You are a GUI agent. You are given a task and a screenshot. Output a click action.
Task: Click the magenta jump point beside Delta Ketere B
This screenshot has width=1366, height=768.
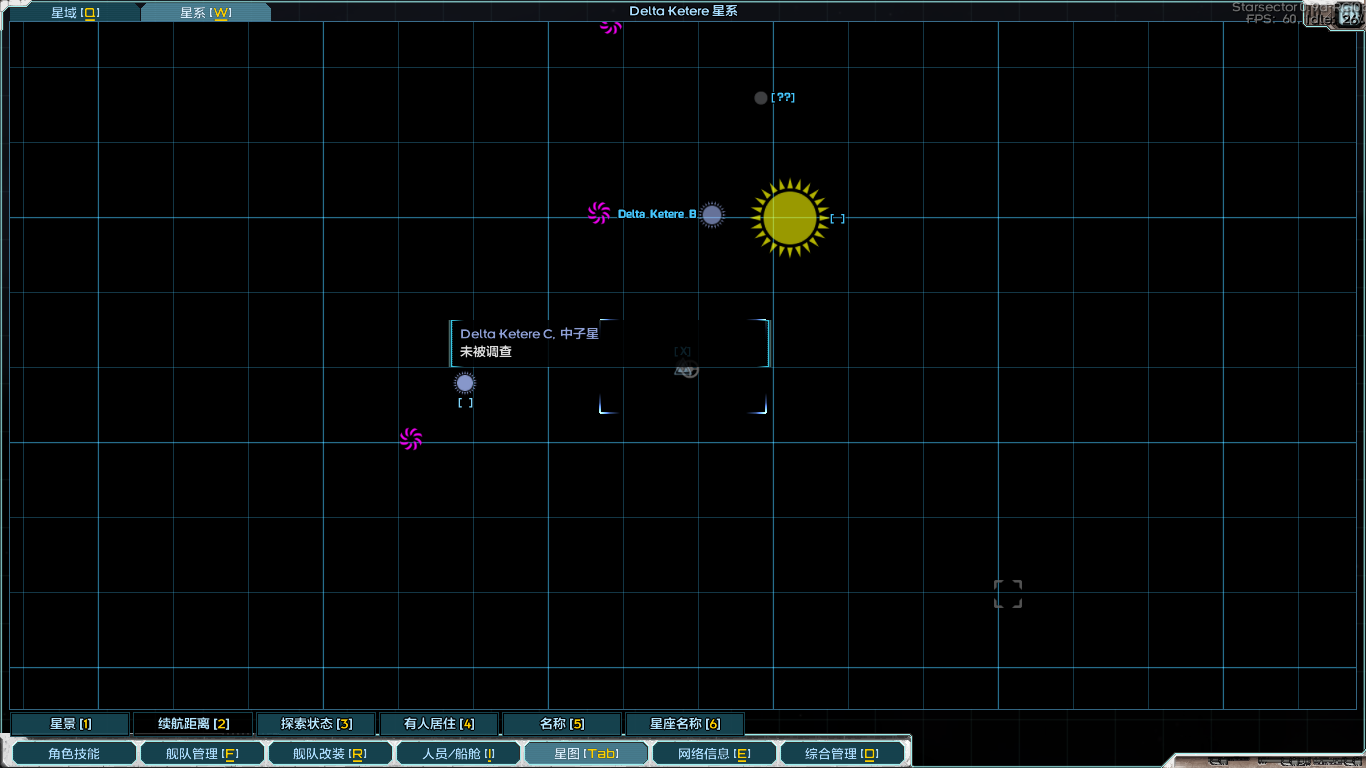[599, 213]
